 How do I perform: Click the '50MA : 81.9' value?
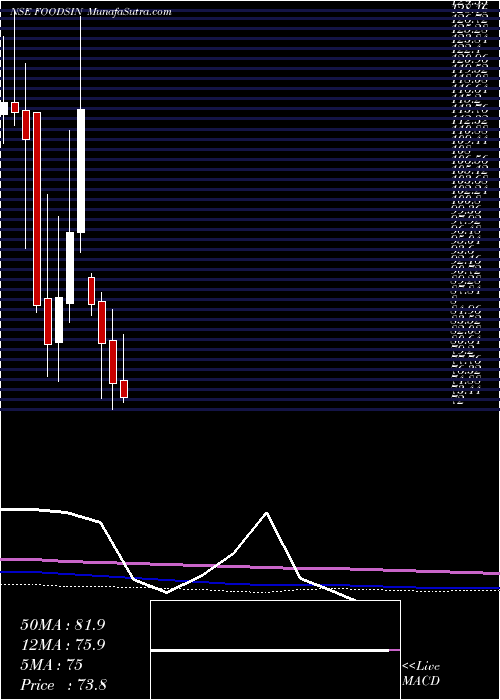coord(63,625)
